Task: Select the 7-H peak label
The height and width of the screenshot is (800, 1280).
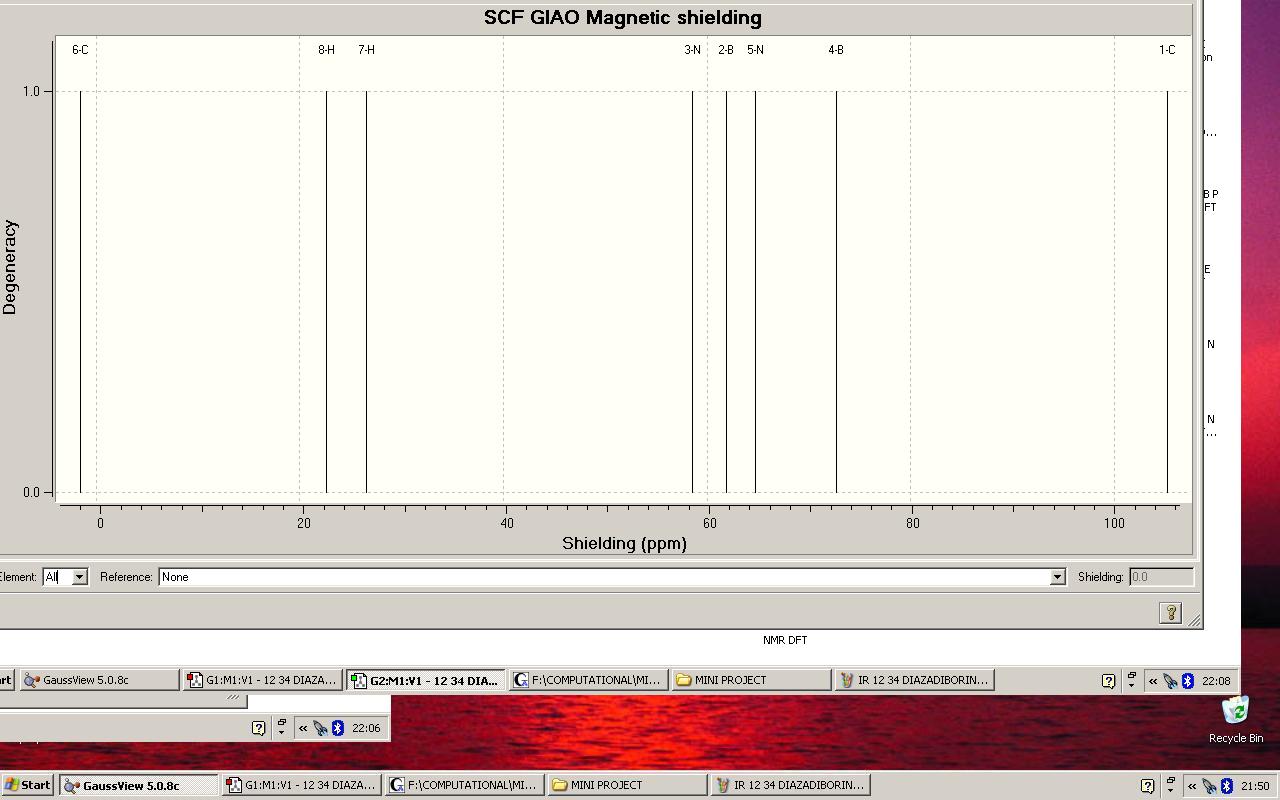Action: (x=367, y=50)
